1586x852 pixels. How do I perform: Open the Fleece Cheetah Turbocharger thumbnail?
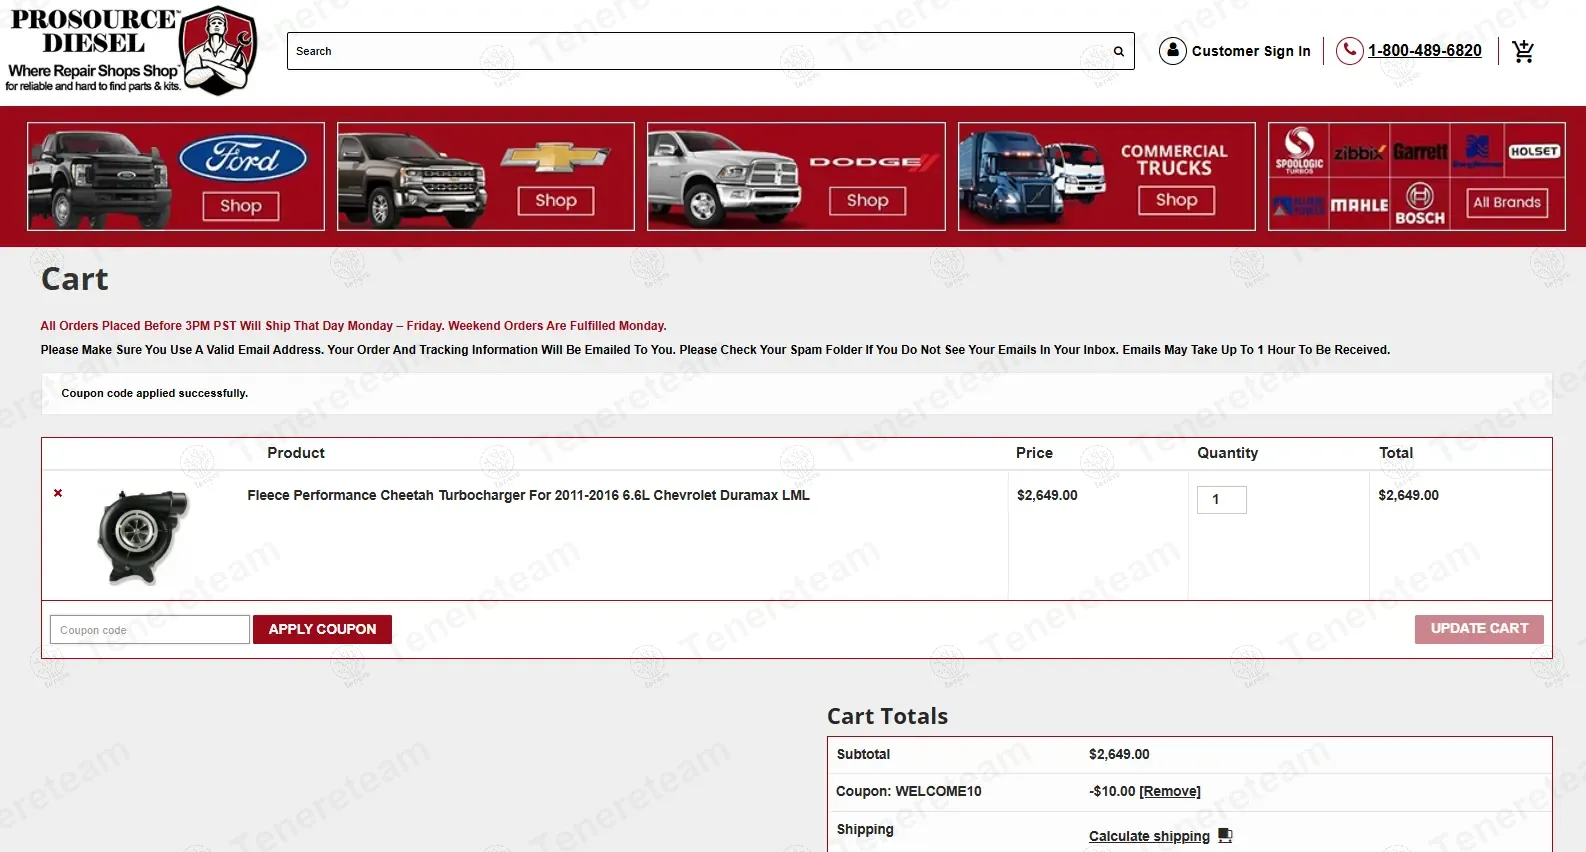point(143,536)
